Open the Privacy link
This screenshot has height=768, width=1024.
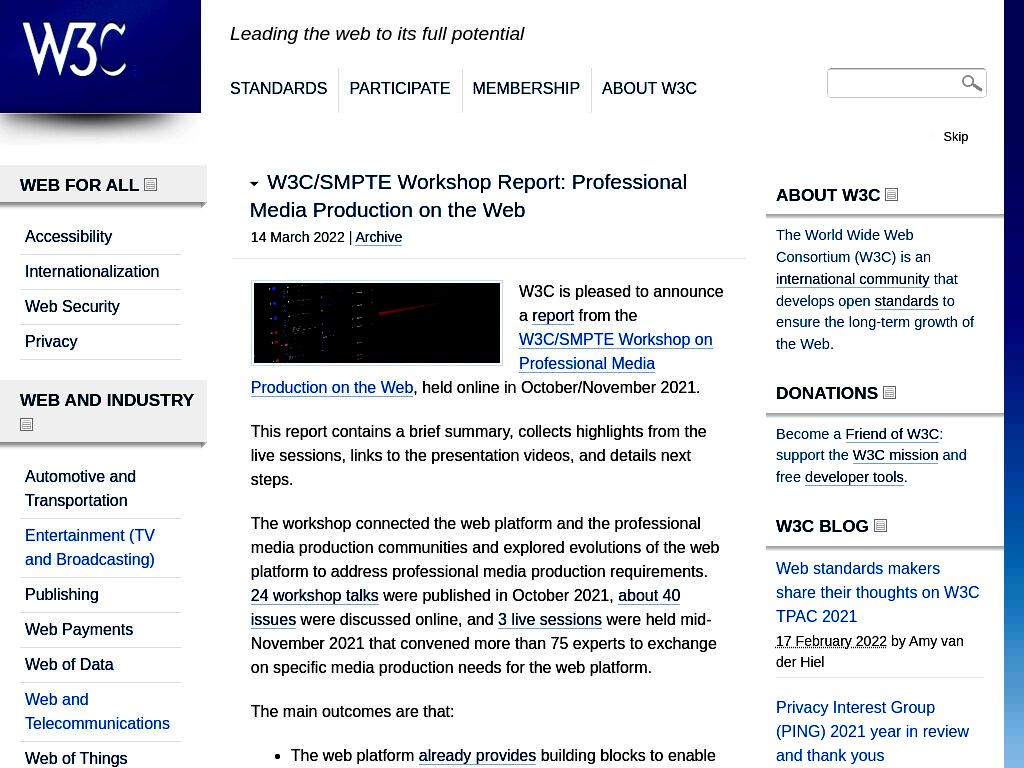tap(51, 342)
